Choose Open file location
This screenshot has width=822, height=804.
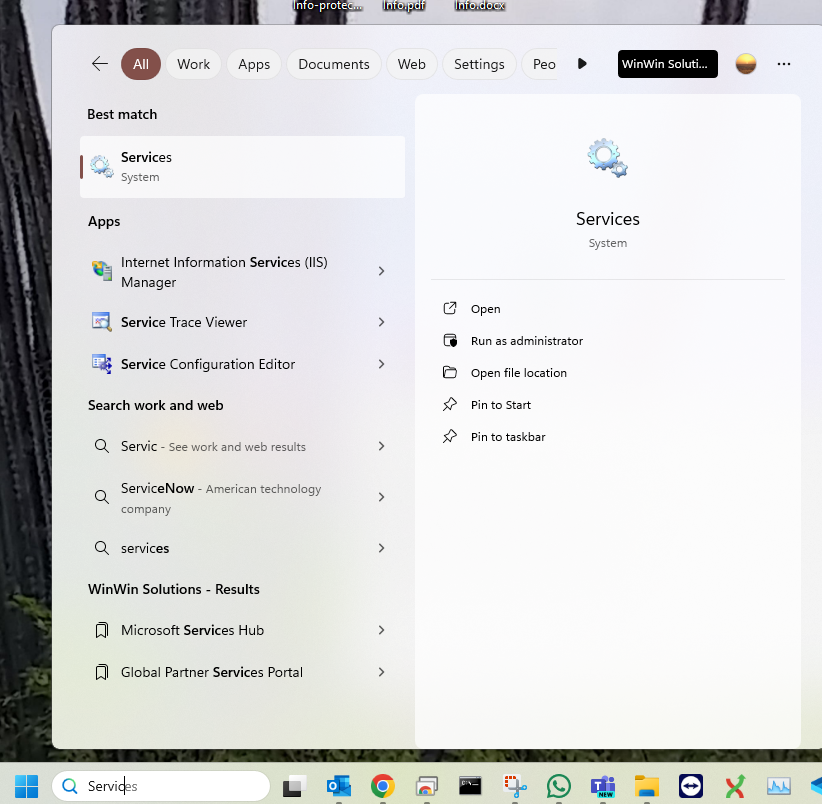point(518,373)
